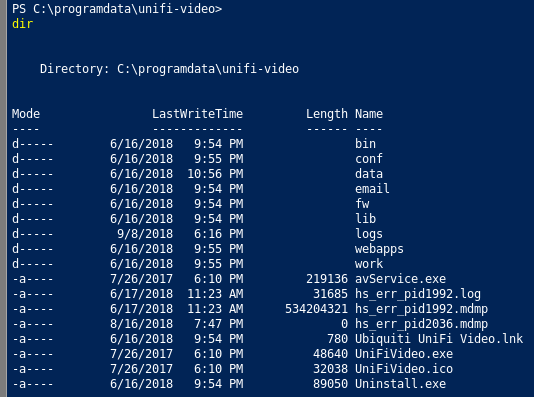Viewport: 534px width, 397px height.
Task: Click the 'LastWriteTime' column header
Action: tap(198, 114)
